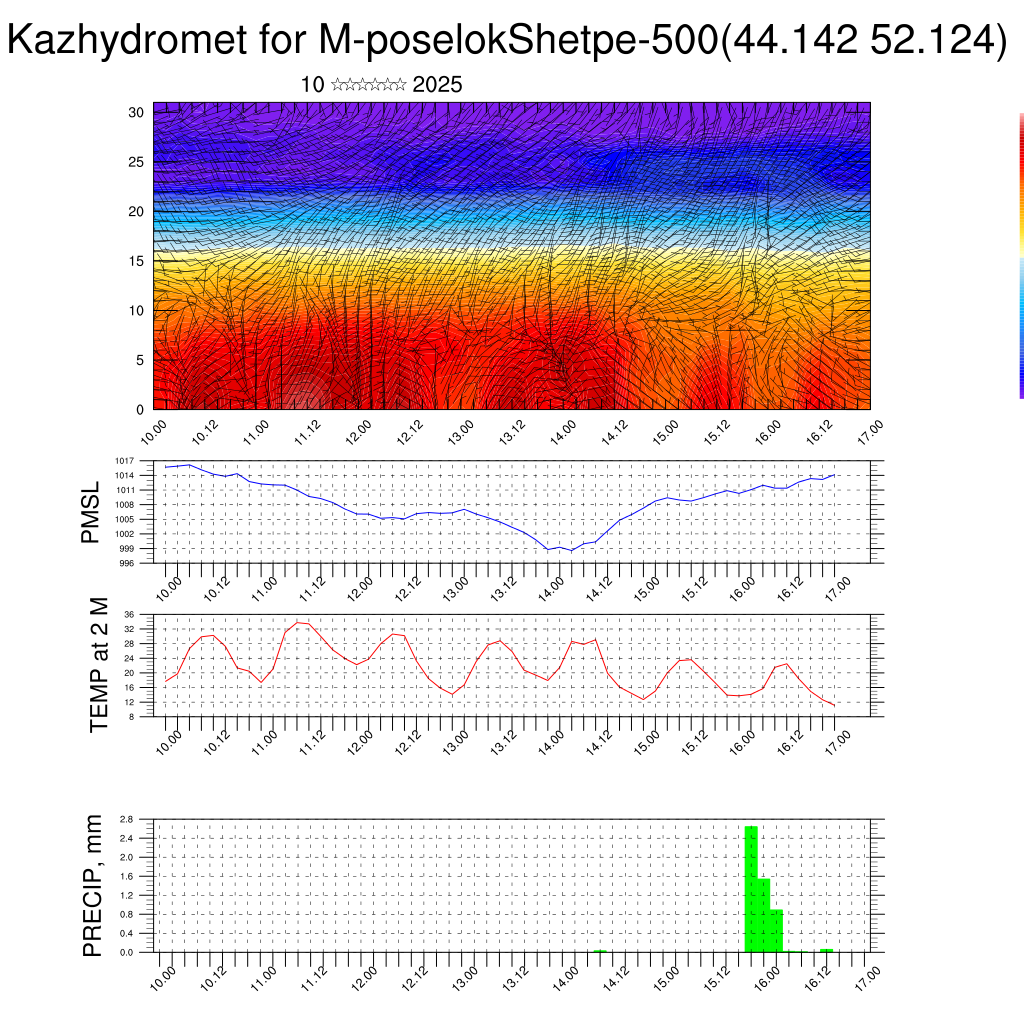Screen dimensions: 1024x1024
Task: Click the 28 tick on the temperature axis
Action: point(129,644)
